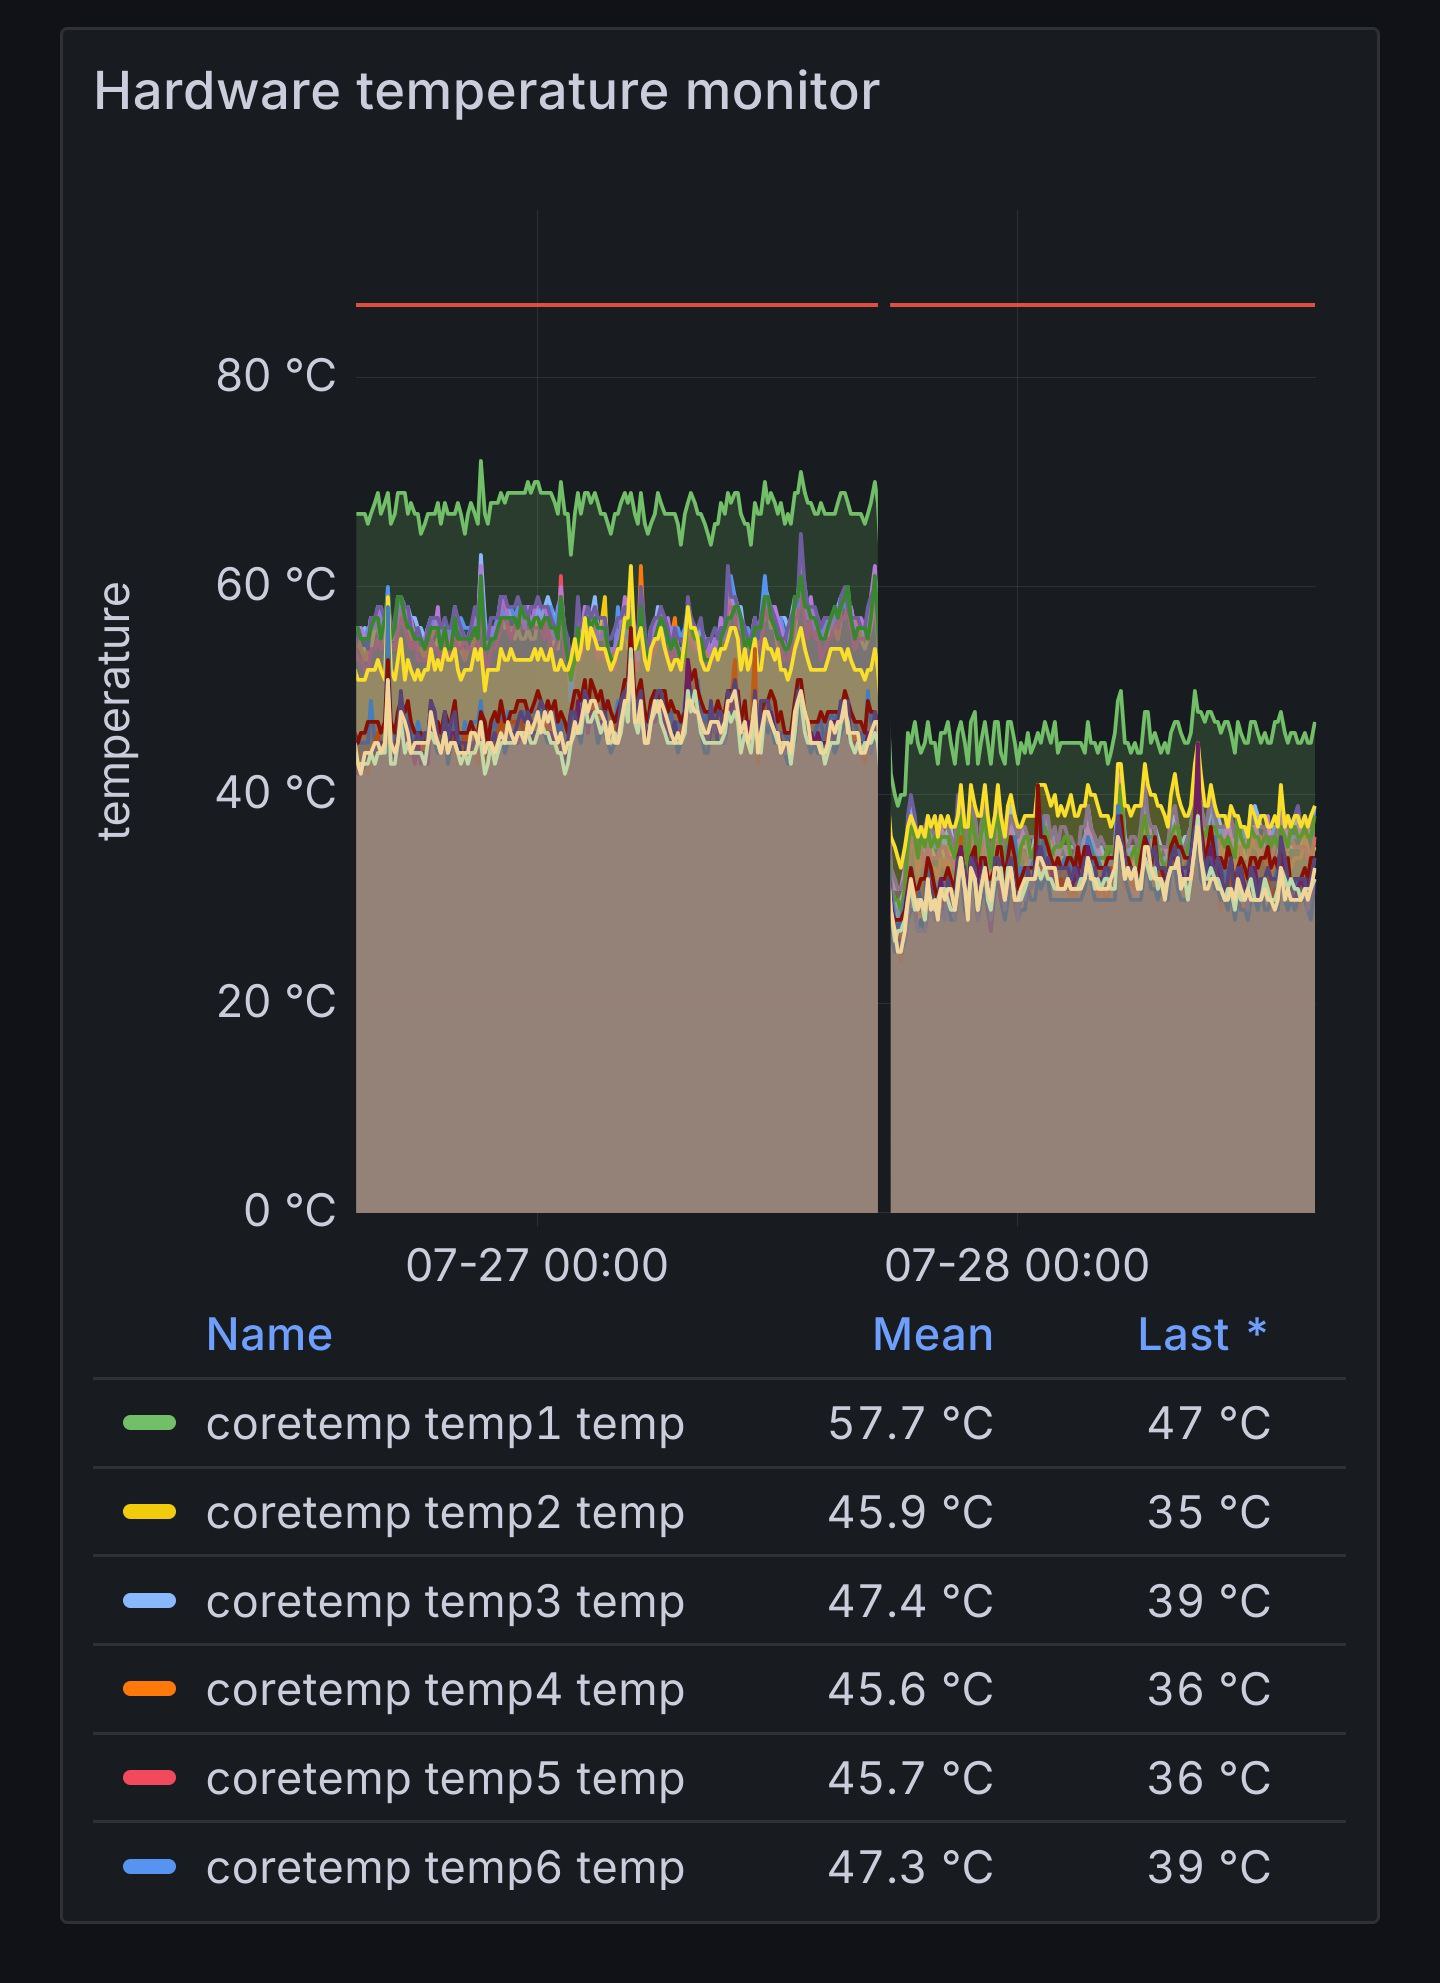Click the red threshold line in the graph
Screen dimensions: 1440x1983
pos(616,304)
